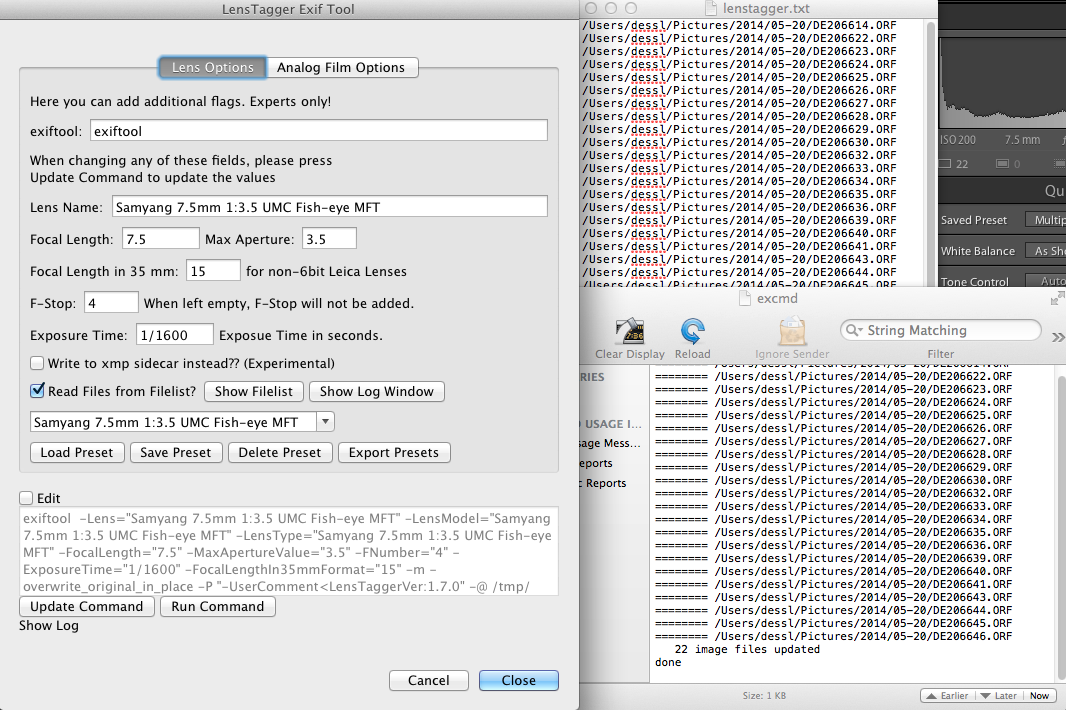Open the lens preset dropdown arrow

point(326,422)
